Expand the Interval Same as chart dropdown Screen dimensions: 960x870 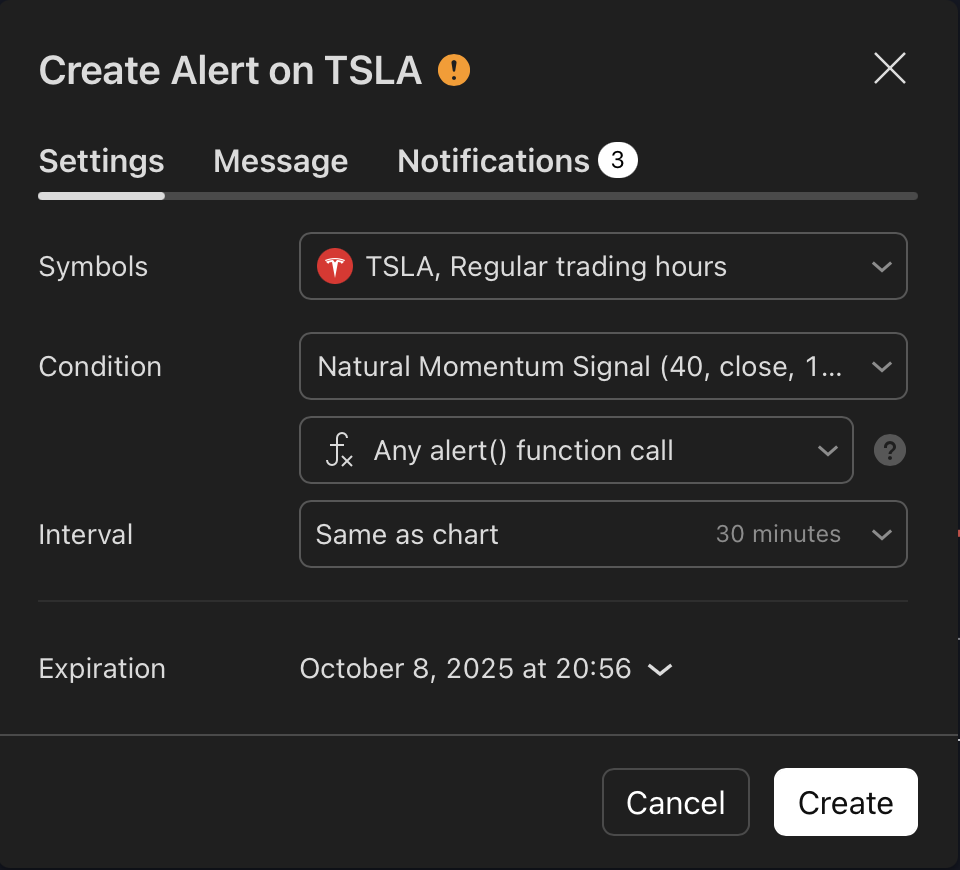603,534
